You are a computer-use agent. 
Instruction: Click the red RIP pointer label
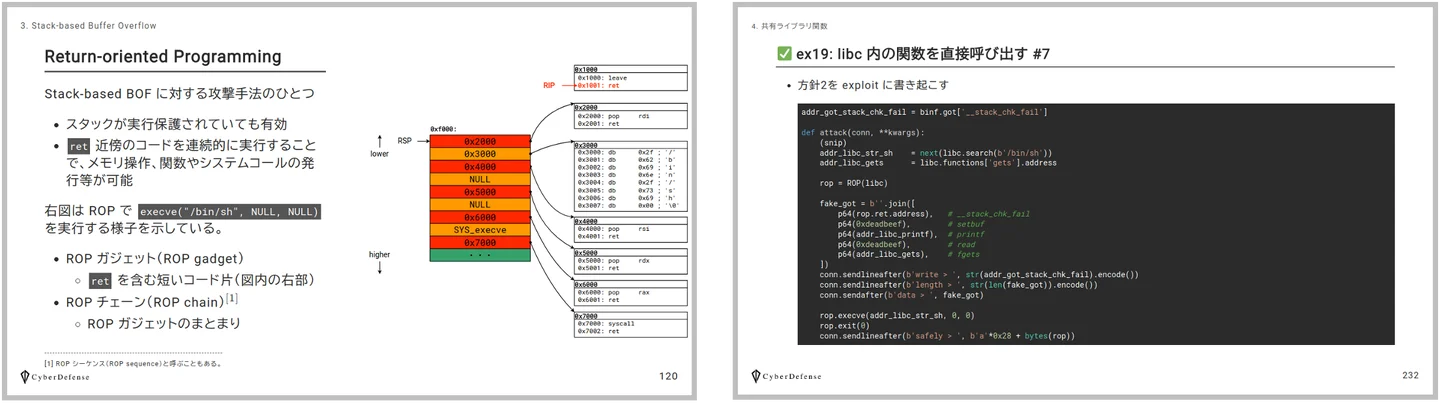click(549, 86)
